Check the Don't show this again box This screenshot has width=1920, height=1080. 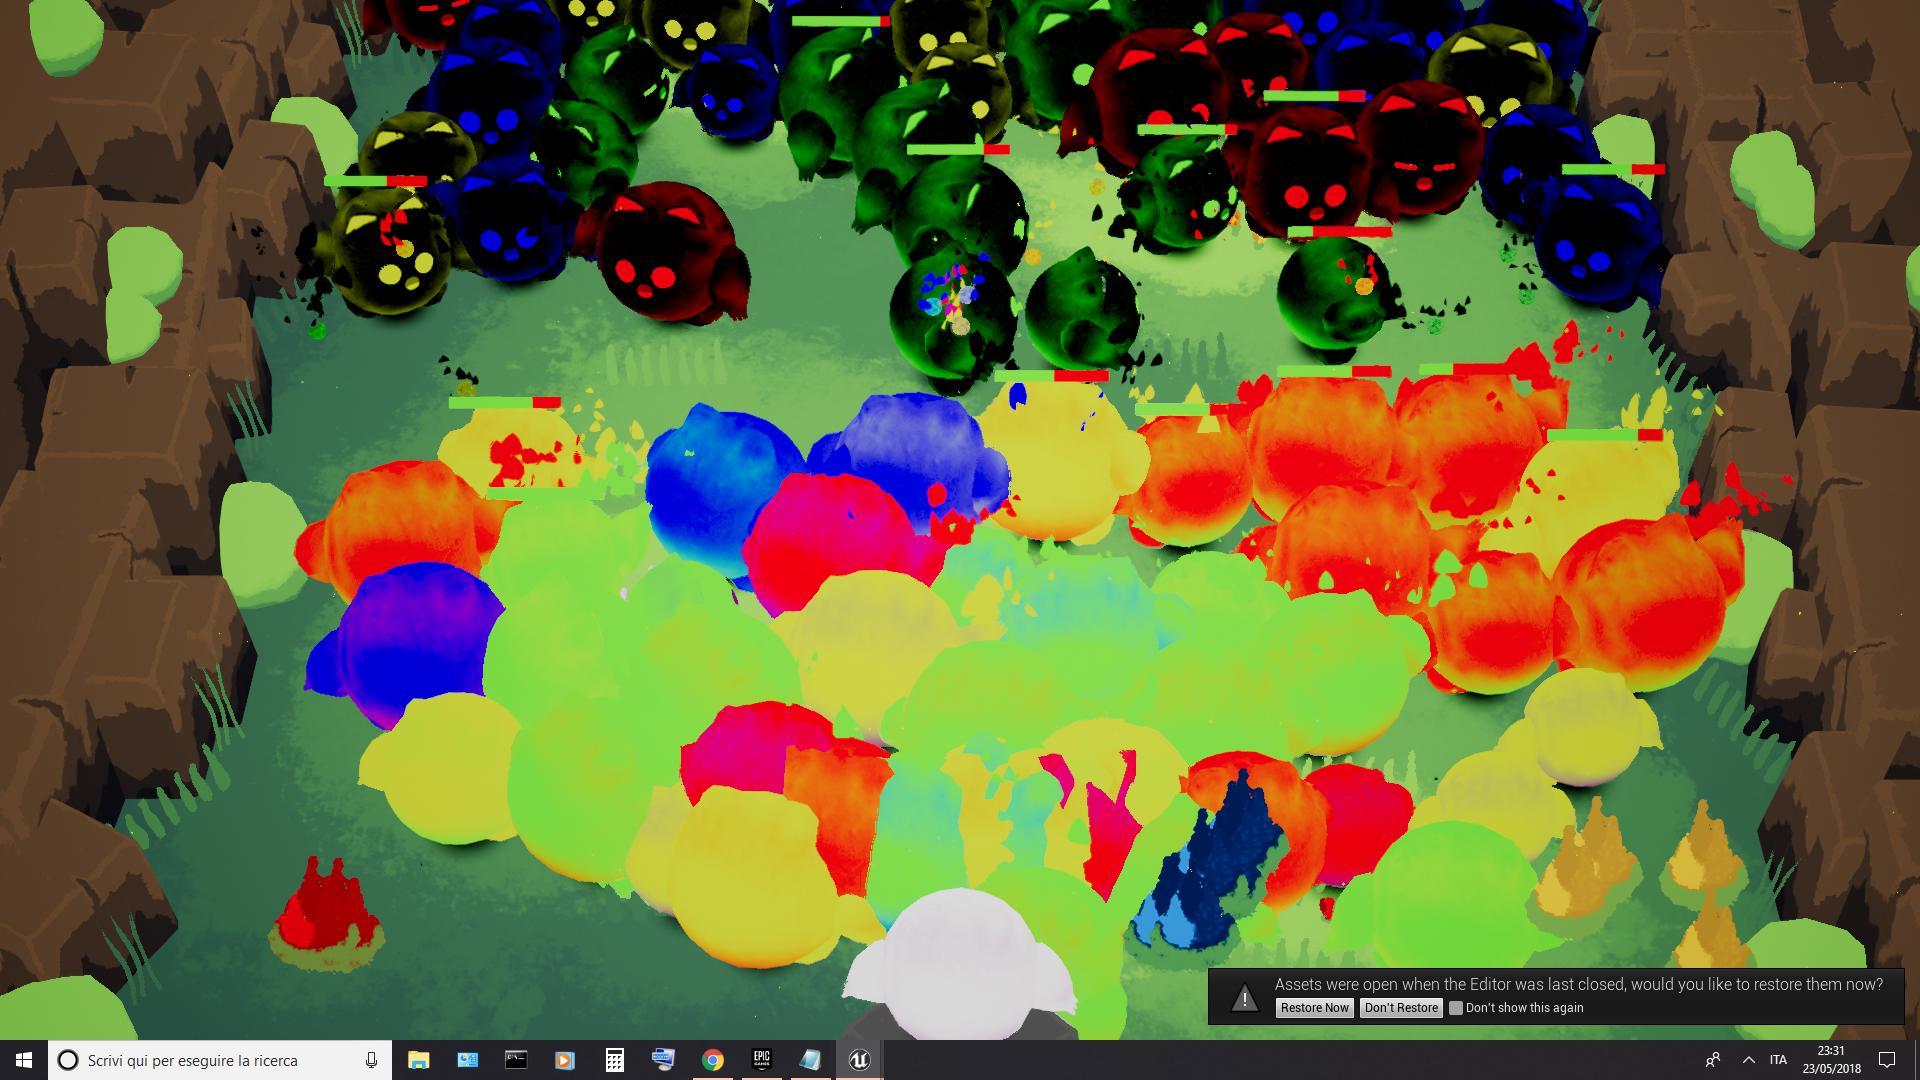point(1456,1008)
